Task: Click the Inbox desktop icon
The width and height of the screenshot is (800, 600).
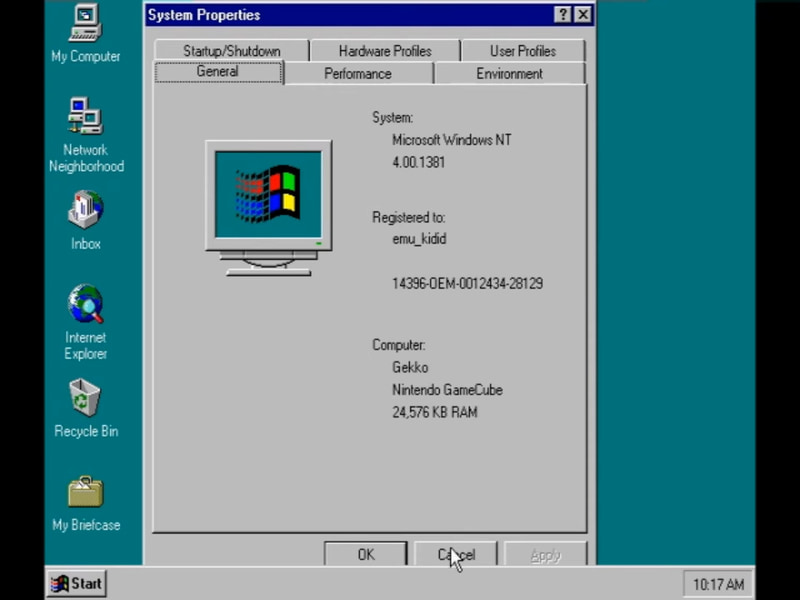Action: (x=86, y=220)
